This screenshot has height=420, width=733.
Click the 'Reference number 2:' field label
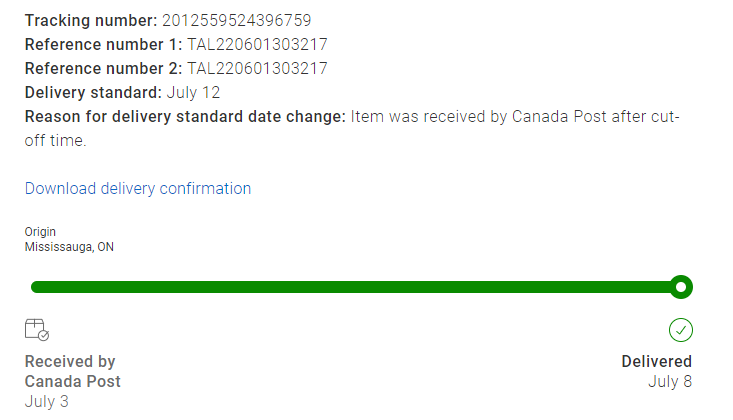click(x=103, y=69)
